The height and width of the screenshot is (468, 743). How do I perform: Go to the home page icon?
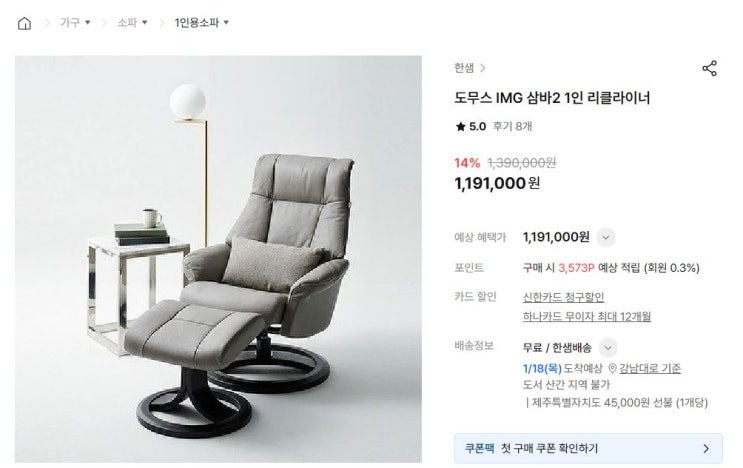click(24, 23)
